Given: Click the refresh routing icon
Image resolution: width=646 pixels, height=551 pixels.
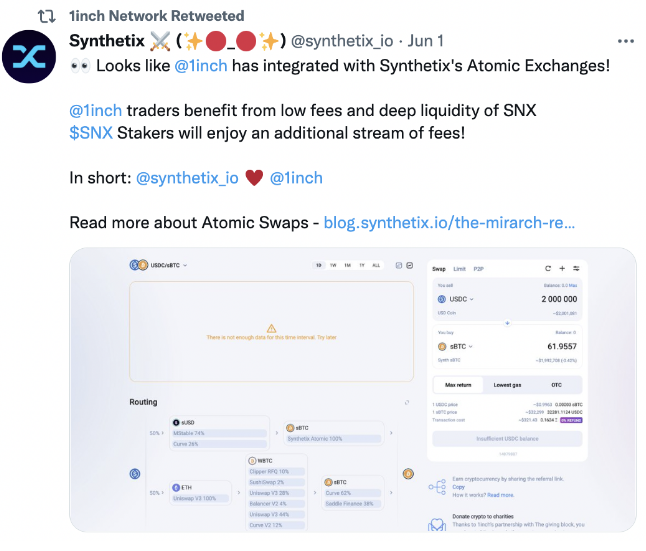Looking at the screenshot, I should pyautogui.click(x=407, y=402).
